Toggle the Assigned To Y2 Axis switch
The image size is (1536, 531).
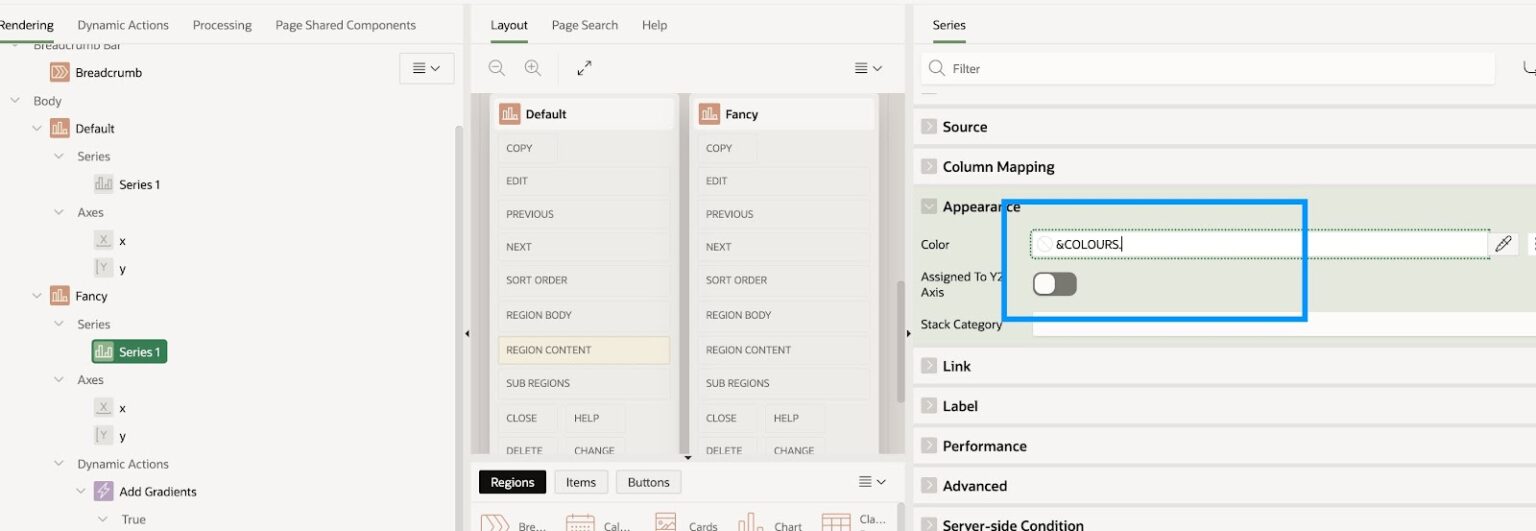[1055, 284]
